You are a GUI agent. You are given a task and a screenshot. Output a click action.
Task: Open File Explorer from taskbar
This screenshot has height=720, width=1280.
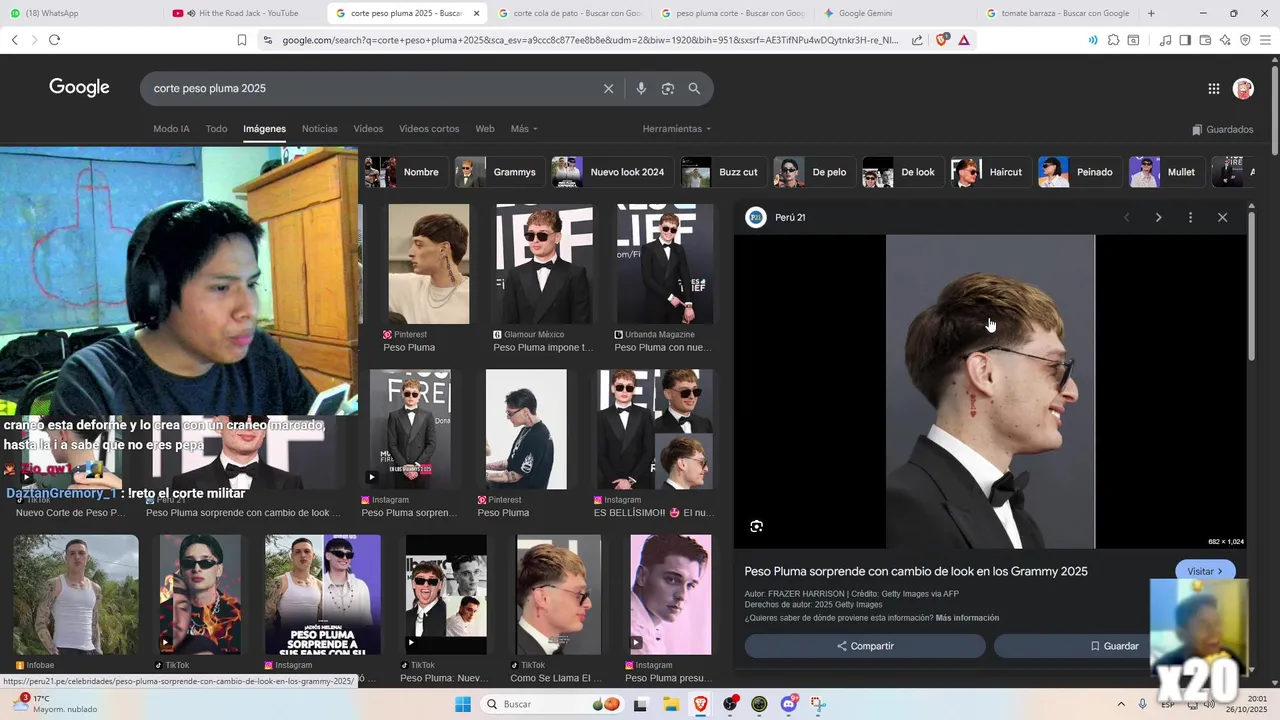[x=671, y=704]
